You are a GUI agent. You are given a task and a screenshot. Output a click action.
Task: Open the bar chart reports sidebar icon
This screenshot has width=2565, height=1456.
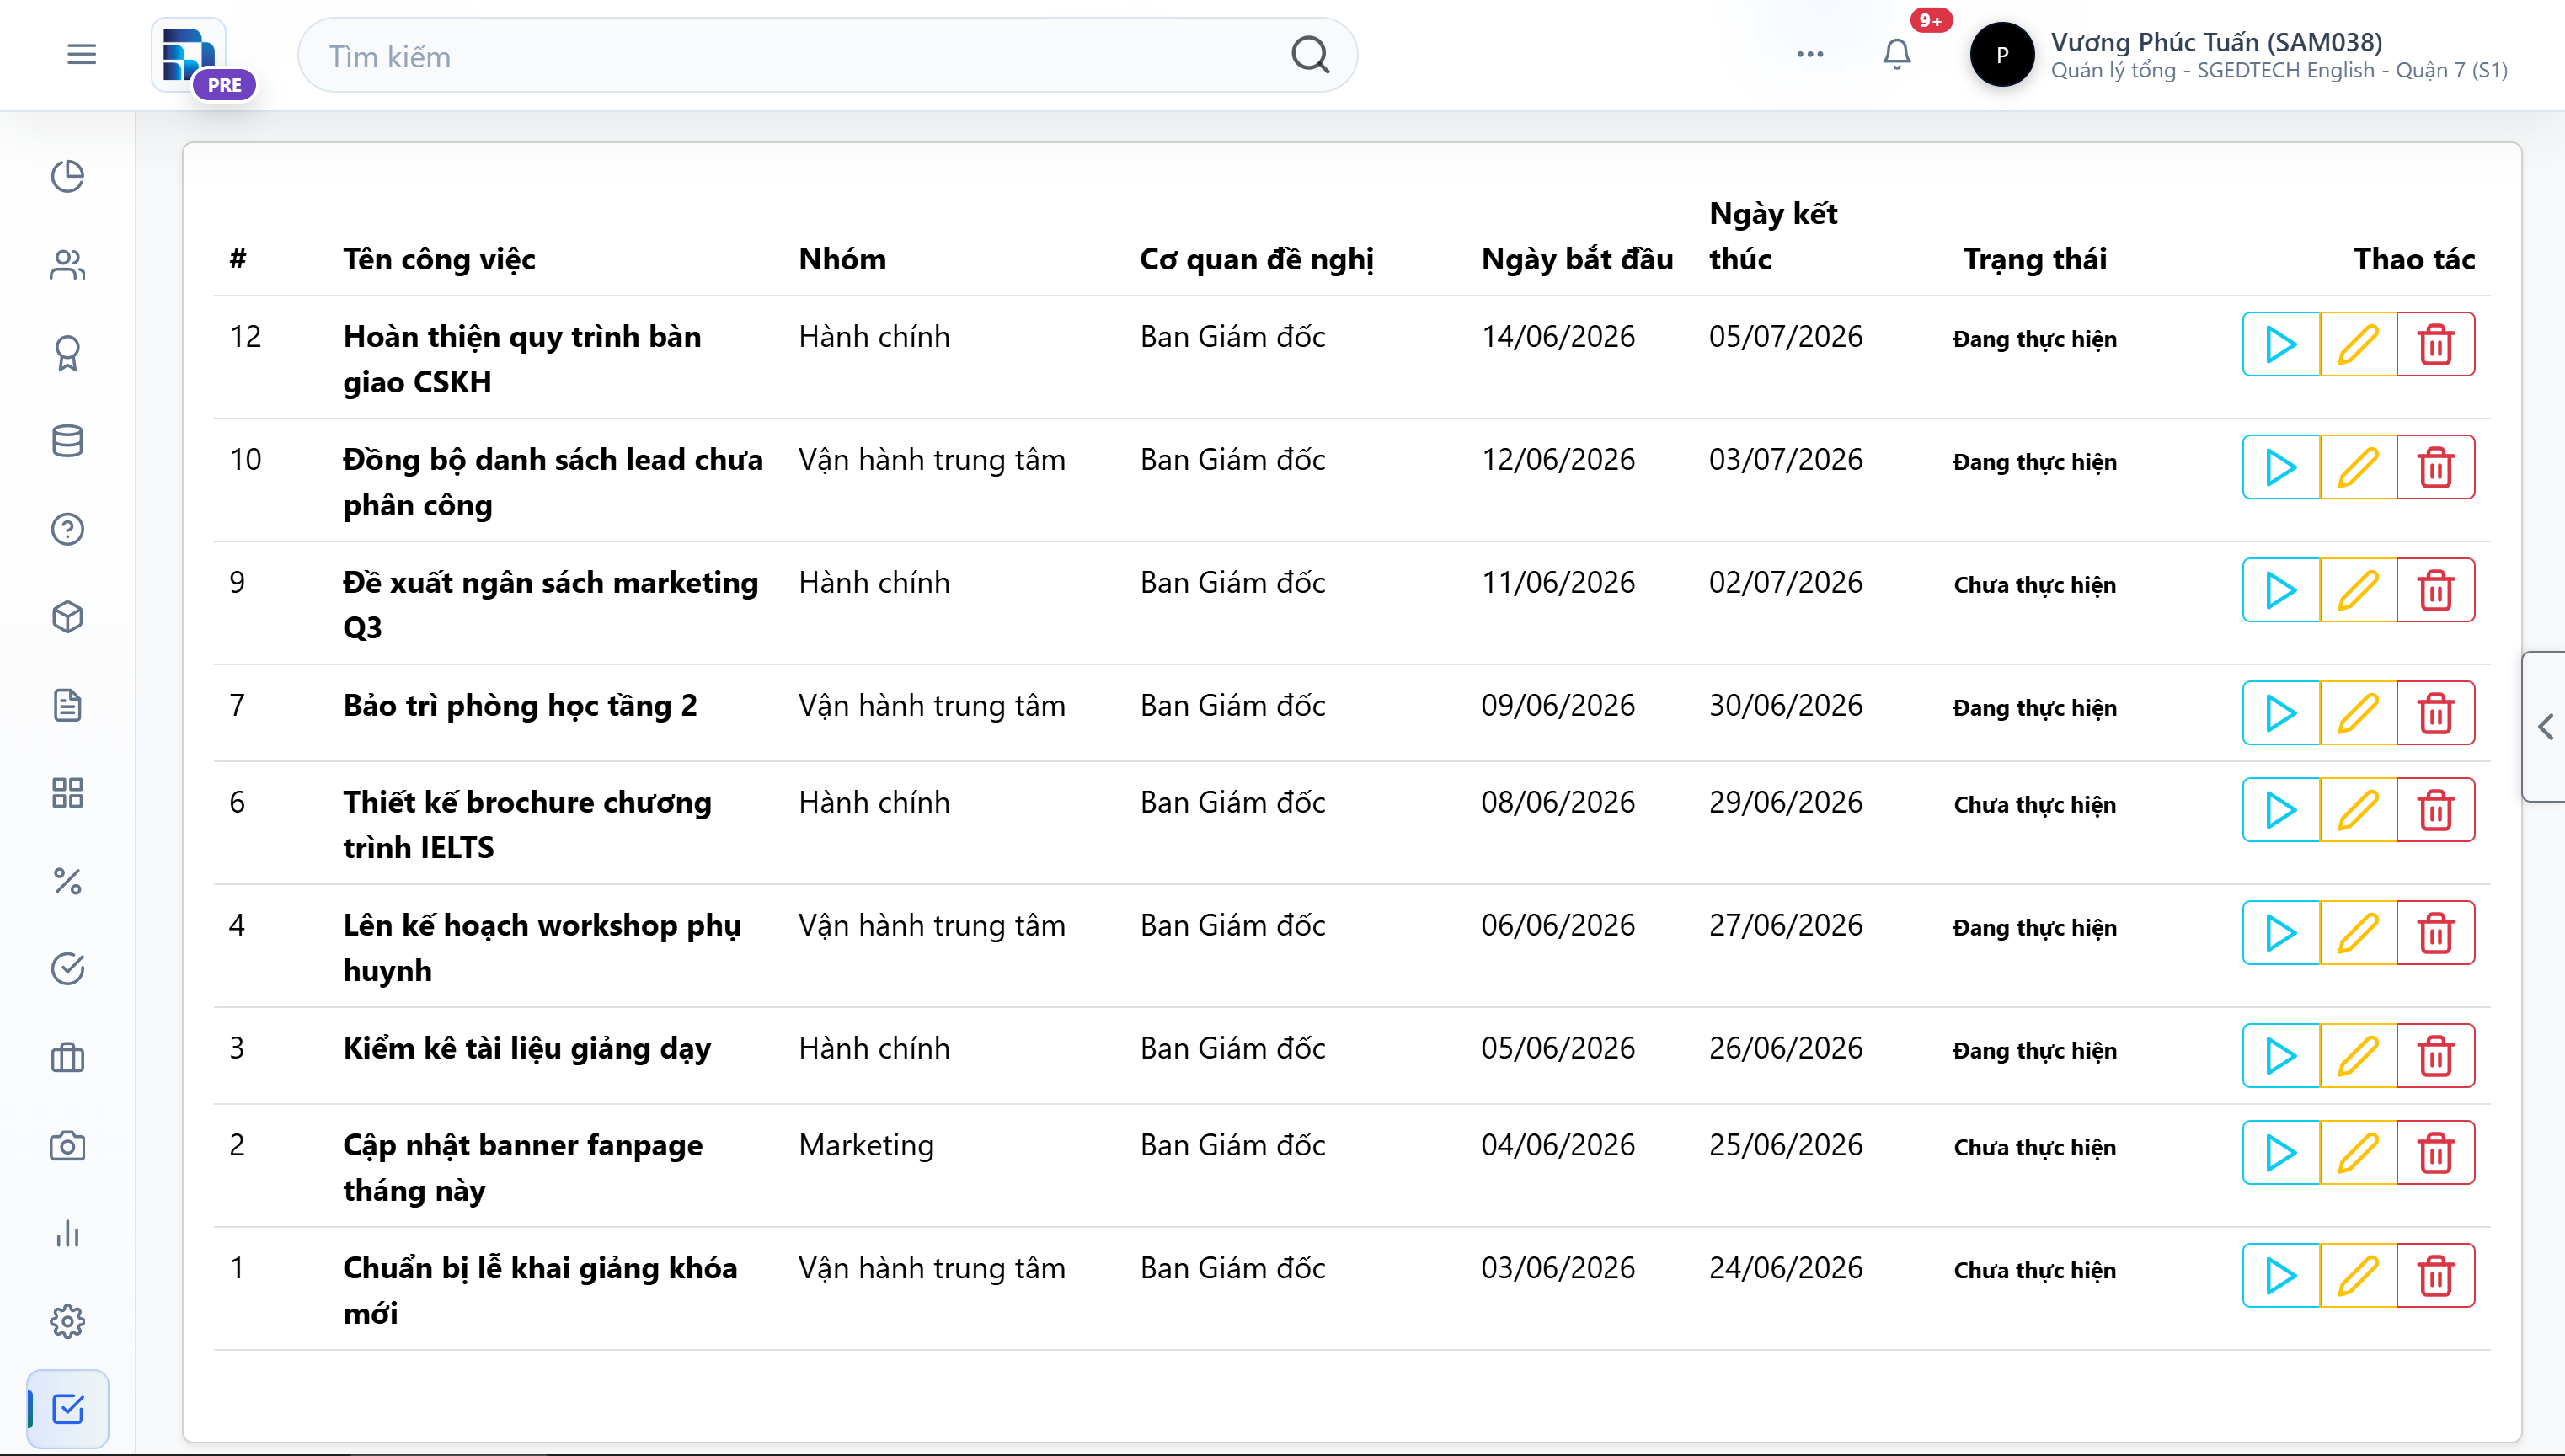[x=67, y=1233]
